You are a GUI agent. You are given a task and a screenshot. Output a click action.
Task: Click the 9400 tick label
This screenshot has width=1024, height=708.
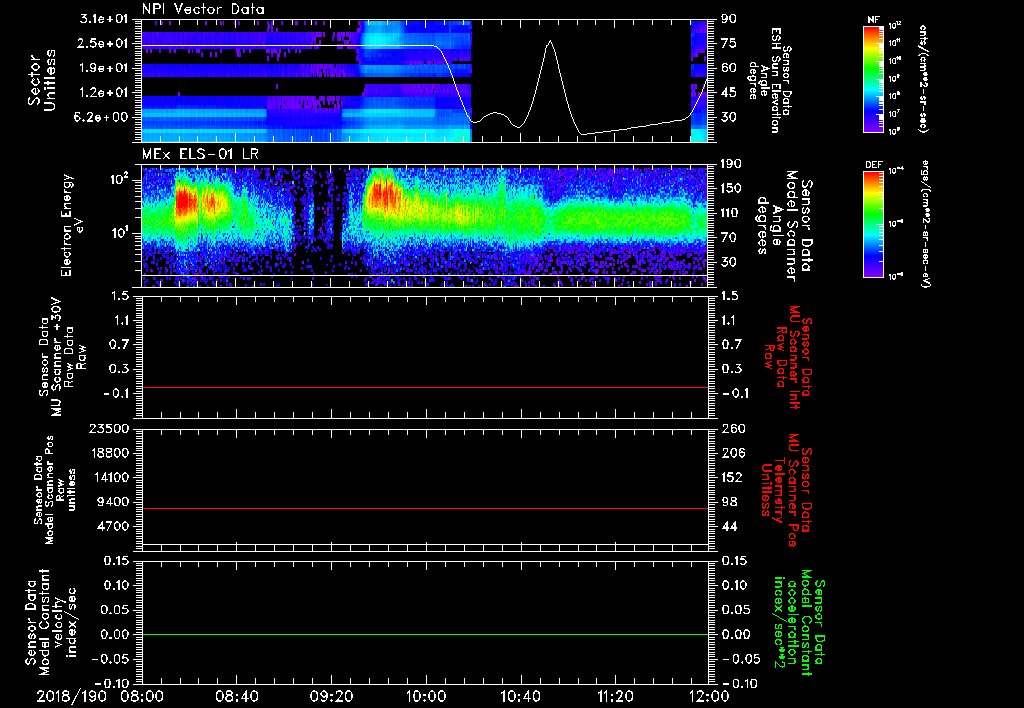point(115,502)
